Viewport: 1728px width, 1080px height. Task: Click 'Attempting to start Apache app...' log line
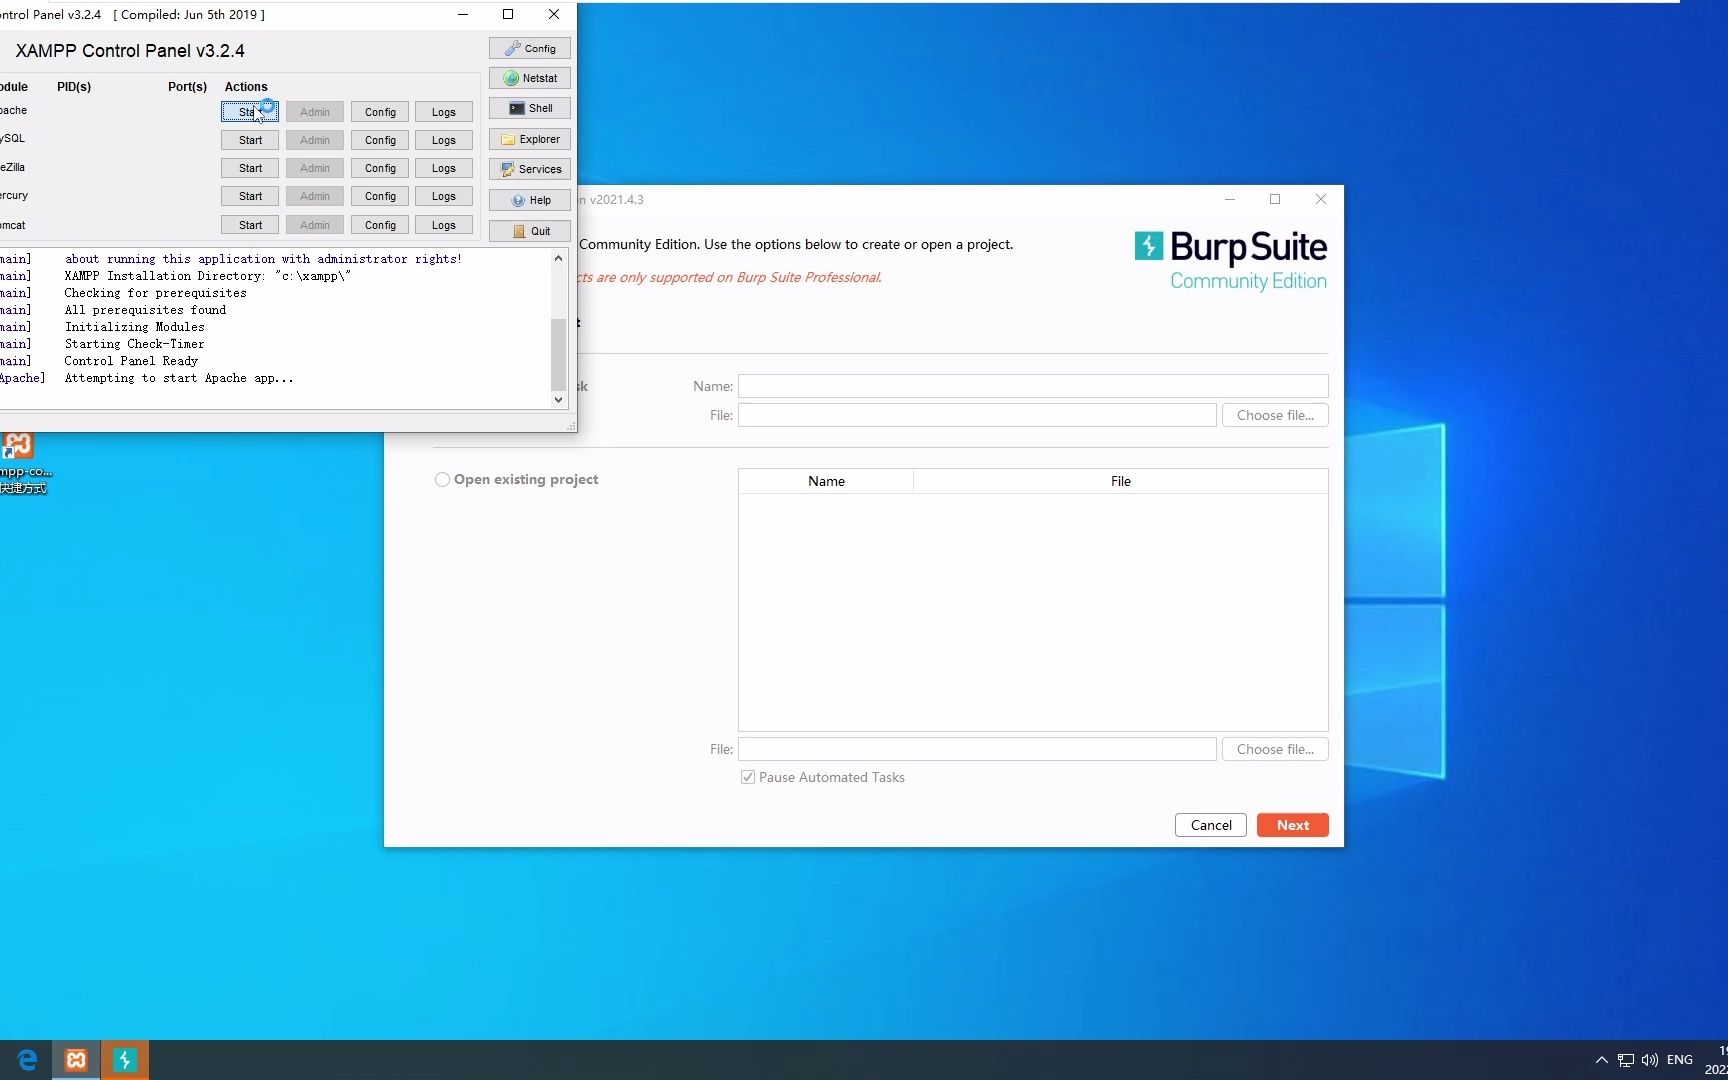179,378
